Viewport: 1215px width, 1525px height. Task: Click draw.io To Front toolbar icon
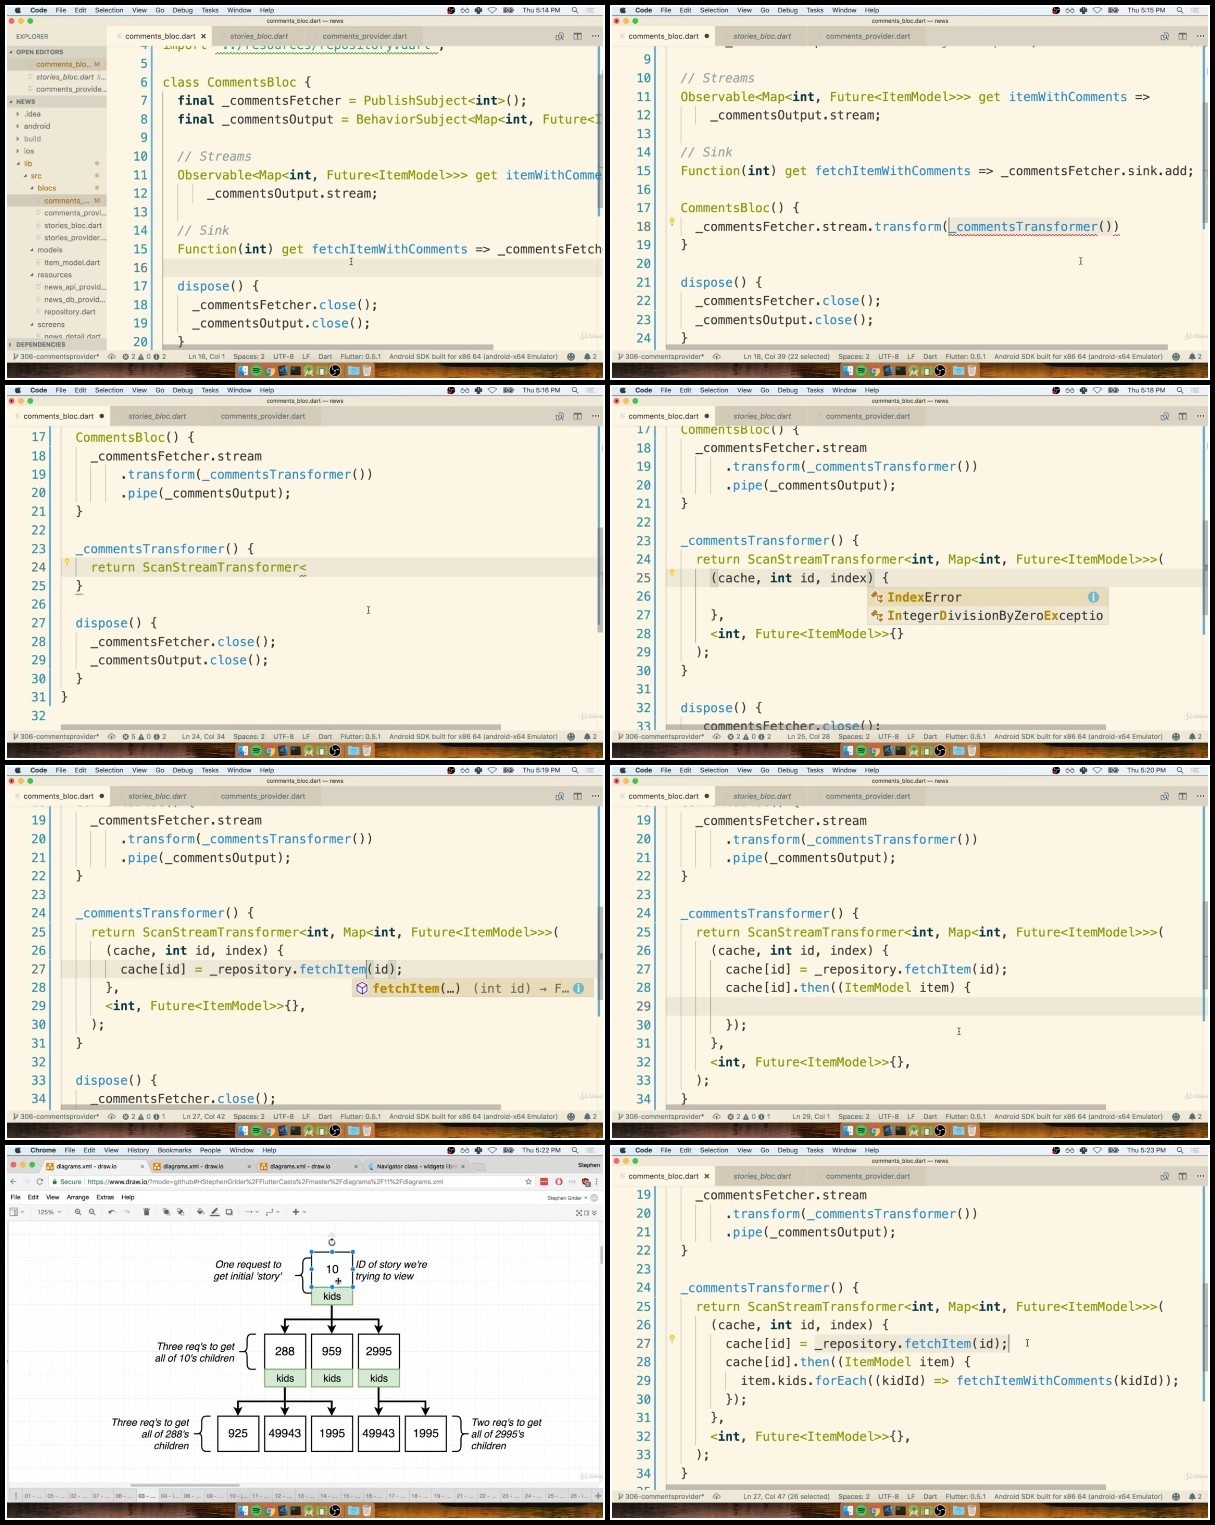(166, 1212)
